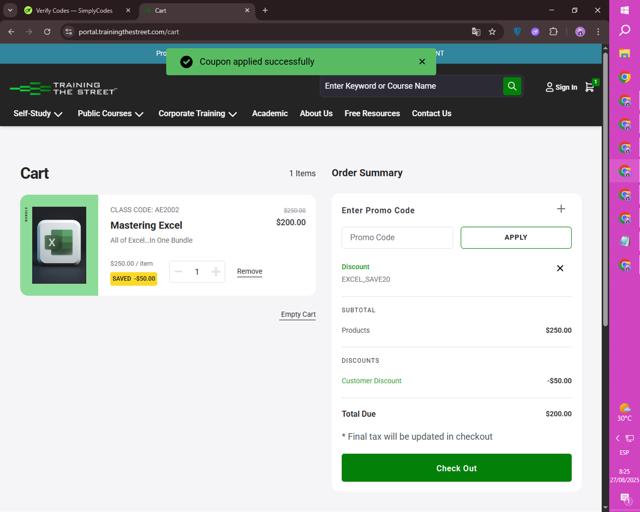Click the Sign In link text
Screen dimensions: 640x512
(x=566, y=87)
